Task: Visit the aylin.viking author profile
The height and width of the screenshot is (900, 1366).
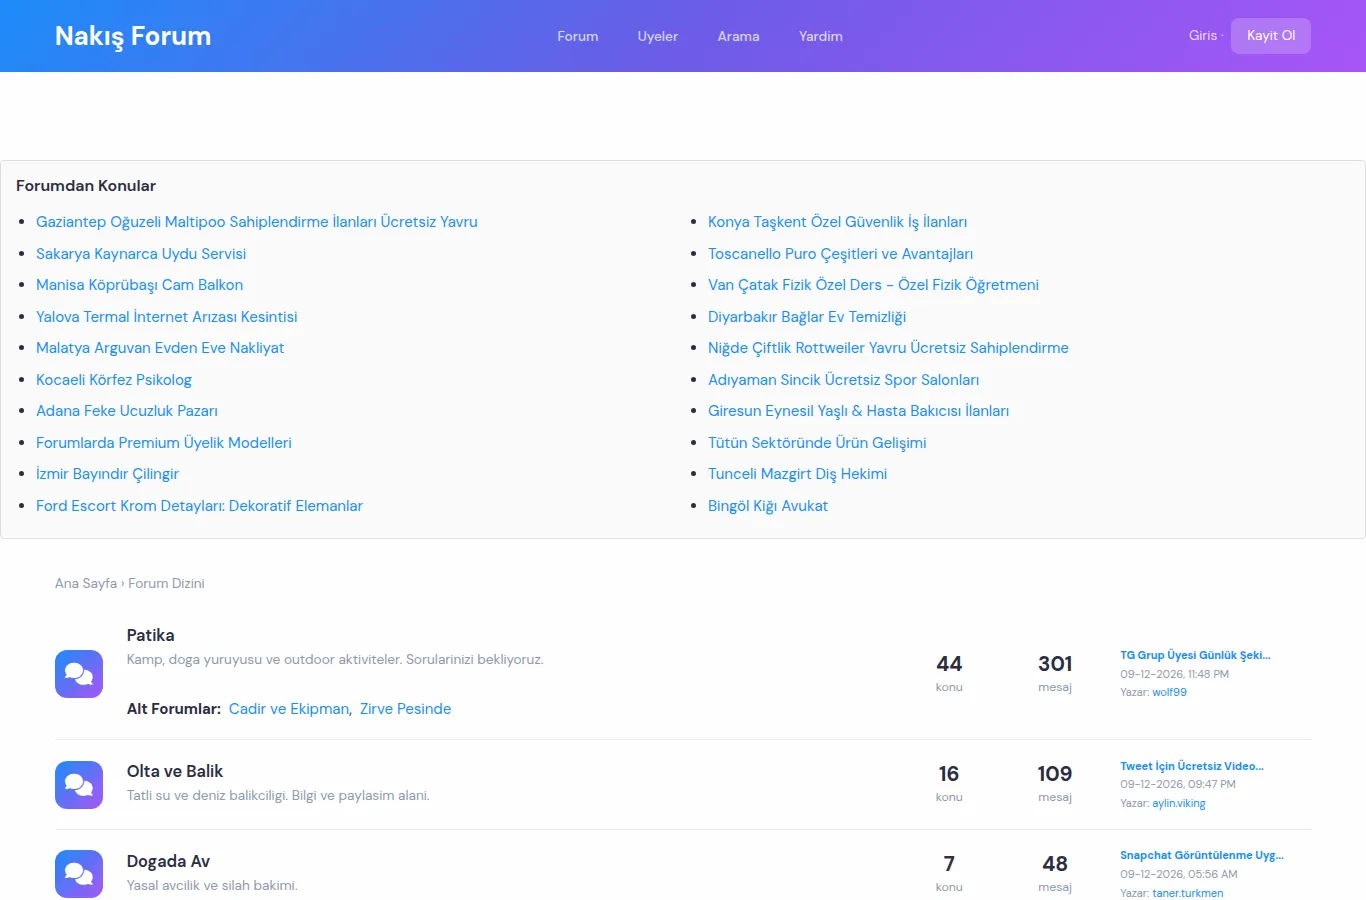Action: pos(1179,803)
